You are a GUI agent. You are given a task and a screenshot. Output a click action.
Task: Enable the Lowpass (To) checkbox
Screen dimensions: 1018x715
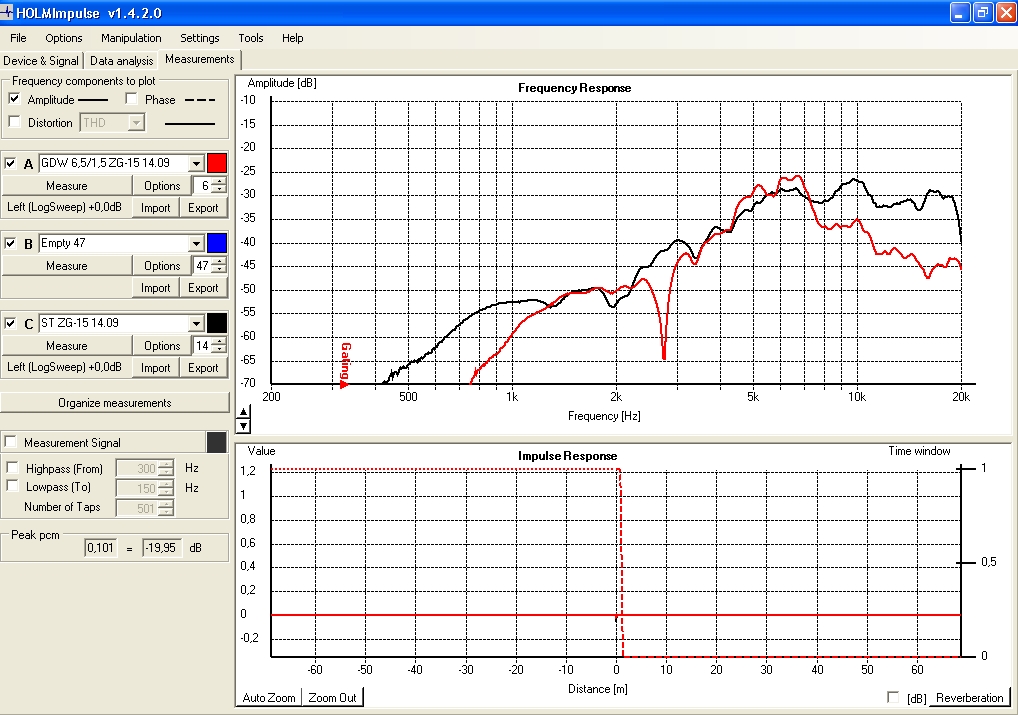coord(12,486)
